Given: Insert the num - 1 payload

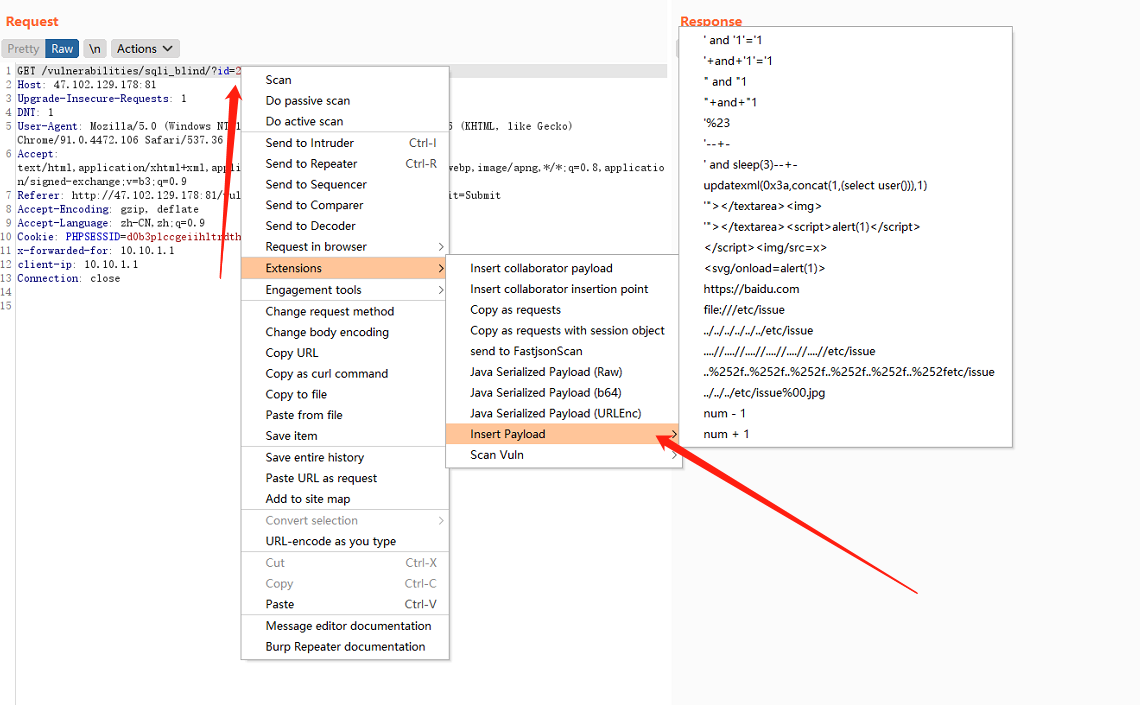Looking at the screenshot, I should pyautogui.click(x=846, y=414).
